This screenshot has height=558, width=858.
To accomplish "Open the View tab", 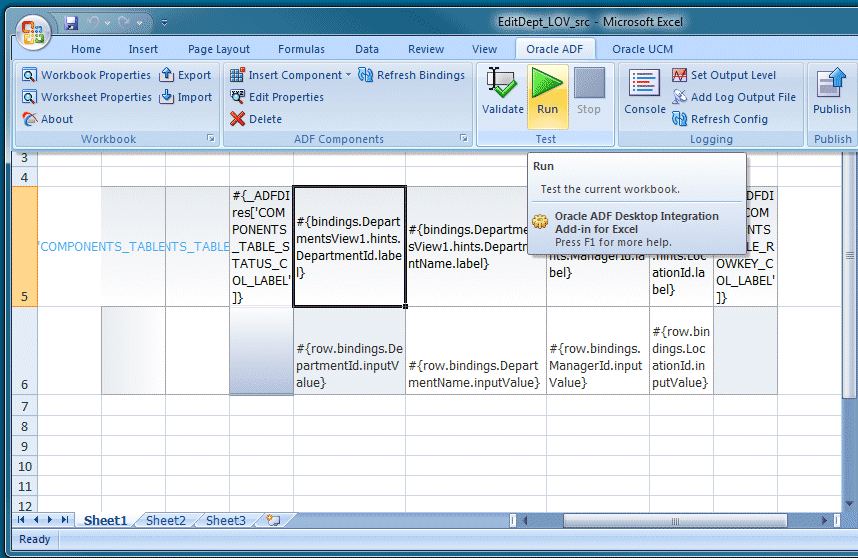I will (x=484, y=49).
